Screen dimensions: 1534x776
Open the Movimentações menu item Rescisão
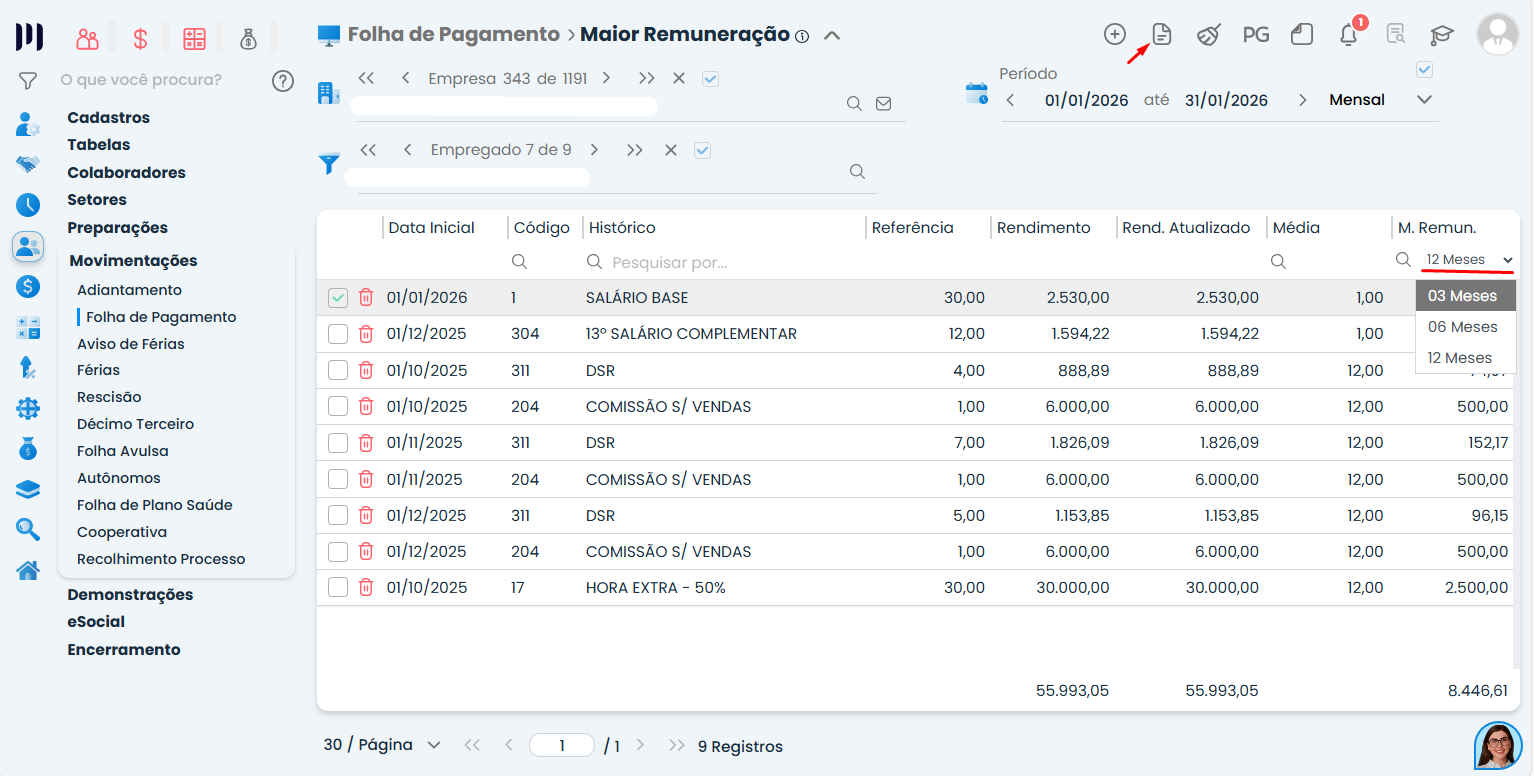coord(110,396)
